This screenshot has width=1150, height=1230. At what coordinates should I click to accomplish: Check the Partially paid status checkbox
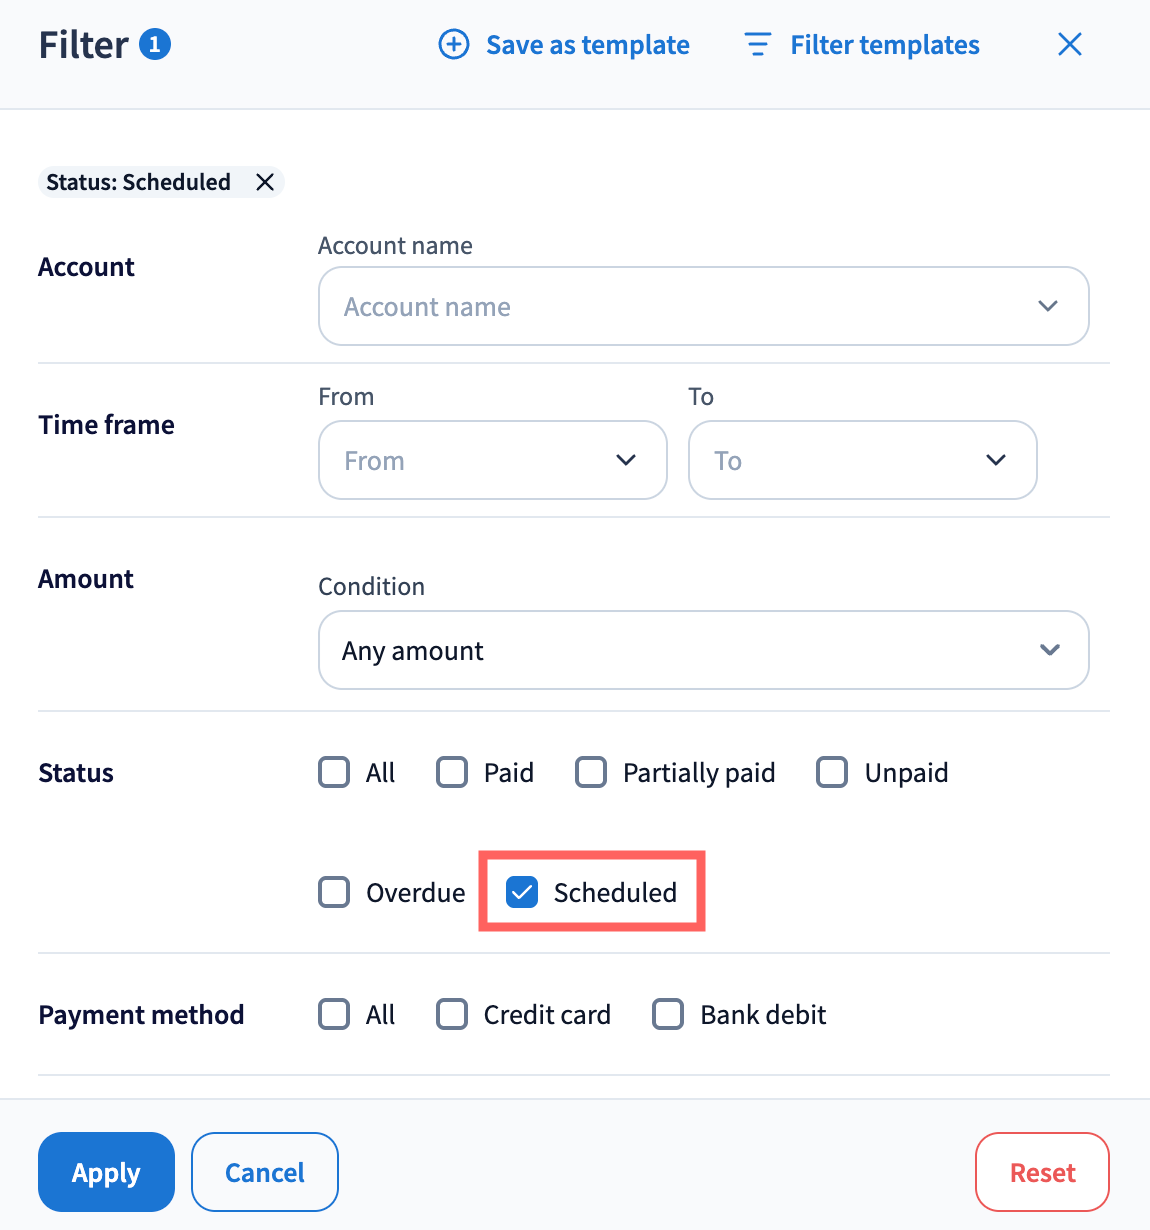pos(591,772)
